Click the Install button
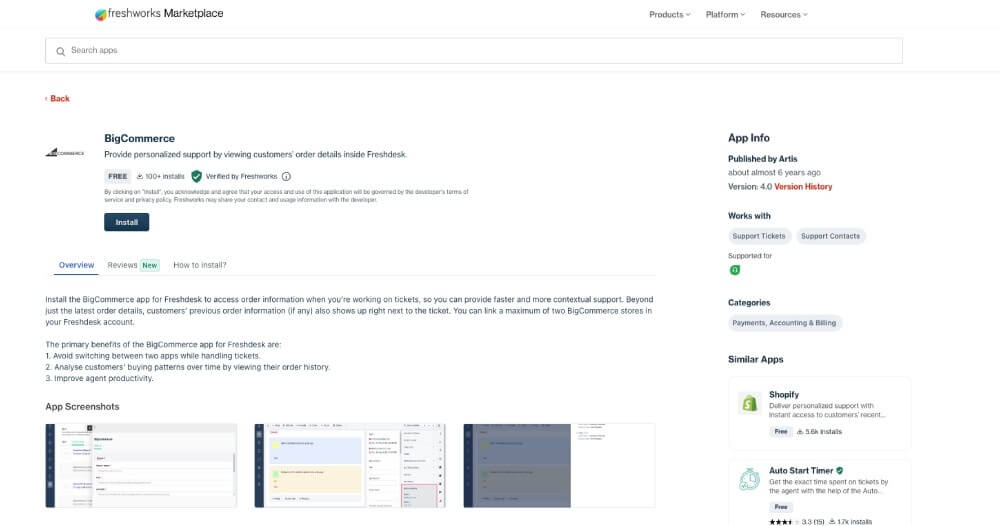The width and height of the screenshot is (1000, 526). [126, 222]
